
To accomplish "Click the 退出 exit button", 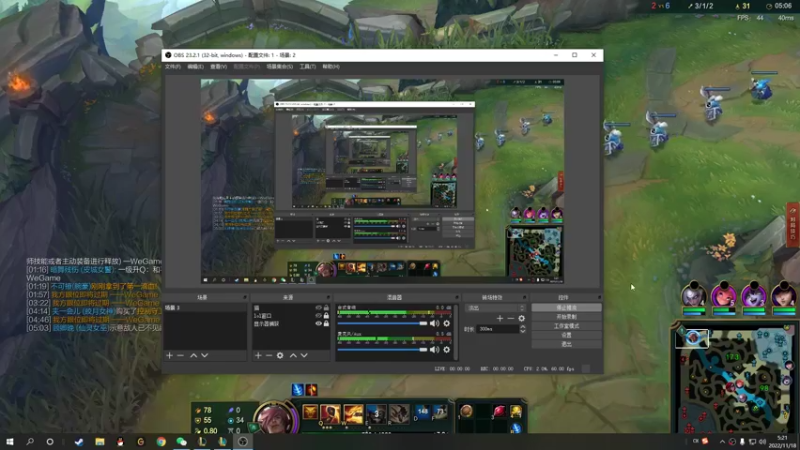I will [566, 344].
